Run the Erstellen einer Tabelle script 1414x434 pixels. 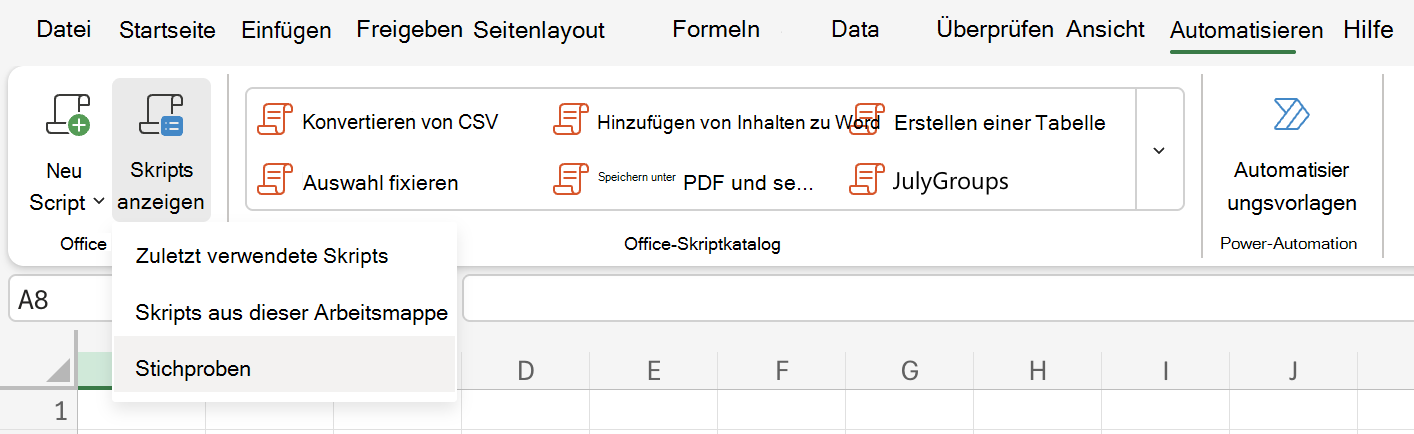click(x=977, y=122)
